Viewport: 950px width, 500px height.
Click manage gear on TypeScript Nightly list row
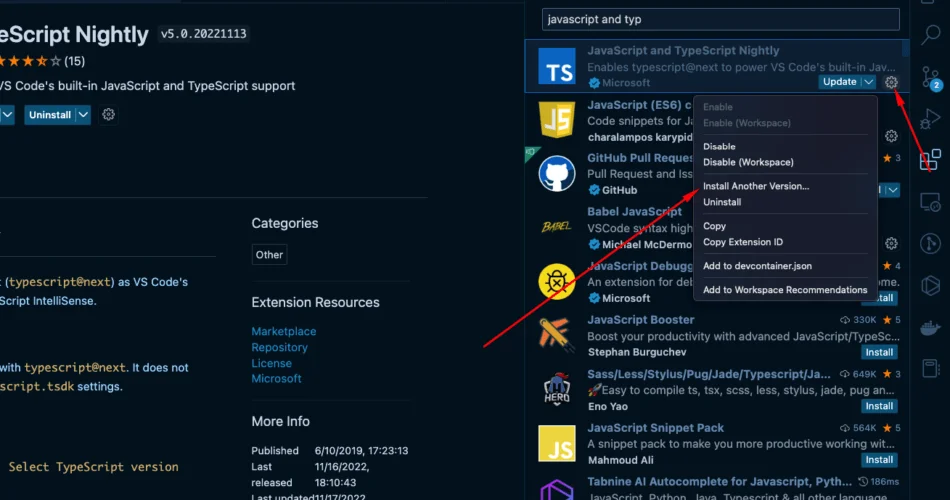(891, 82)
